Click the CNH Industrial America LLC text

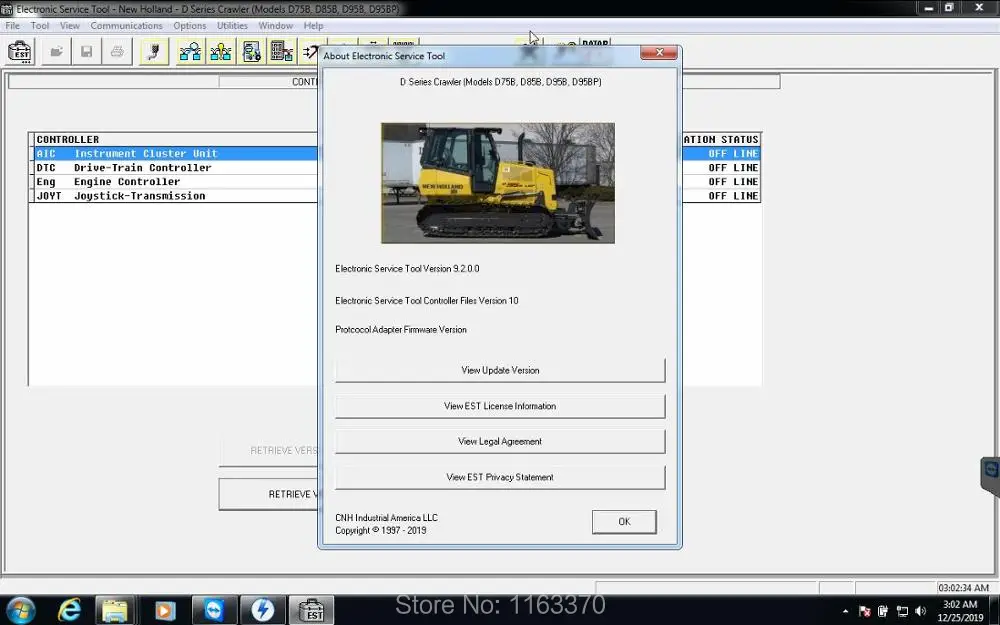[x=386, y=518]
